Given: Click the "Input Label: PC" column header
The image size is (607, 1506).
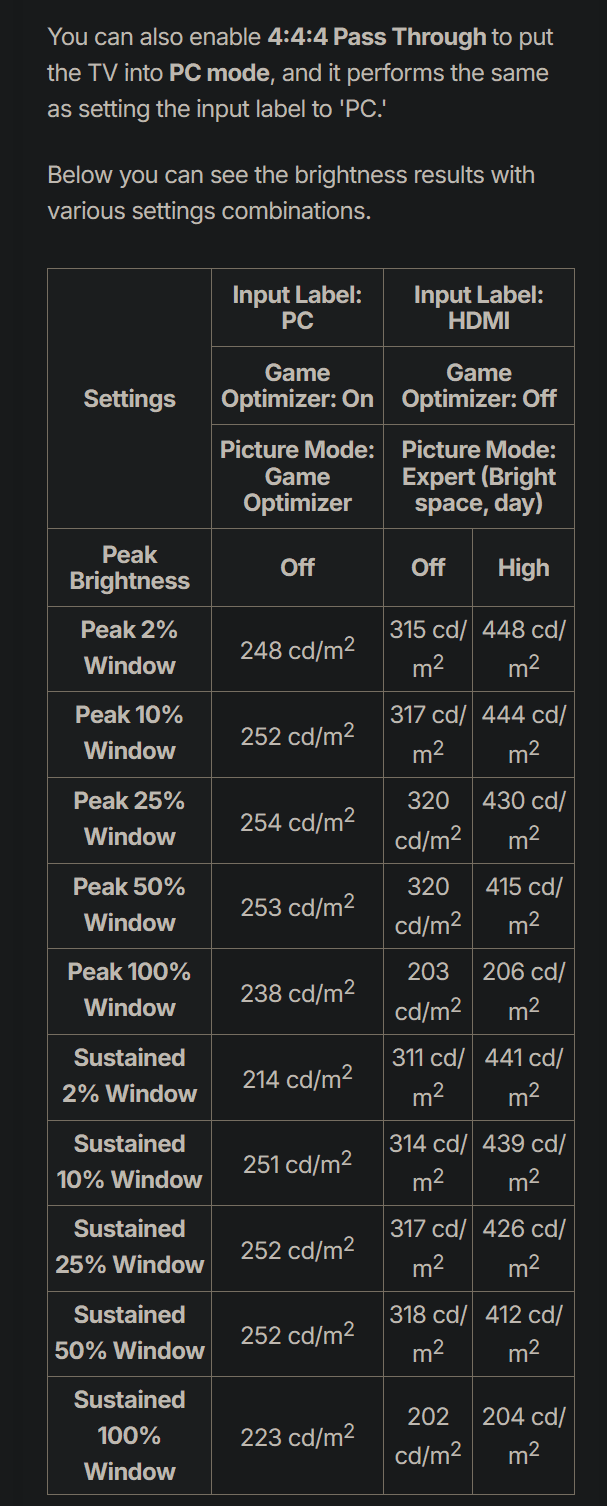Looking at the screenshot, I should coord(297,308).
